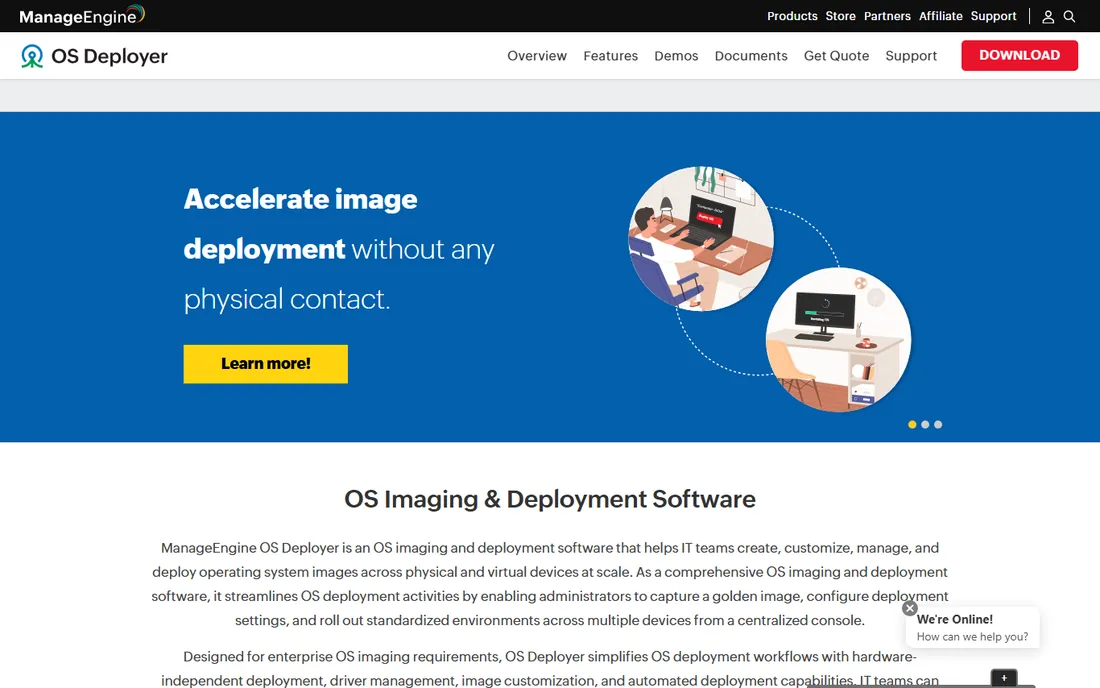The image size is (1100, 688).
Task: Open Support in the product navigation
Action: pos(911,55)
